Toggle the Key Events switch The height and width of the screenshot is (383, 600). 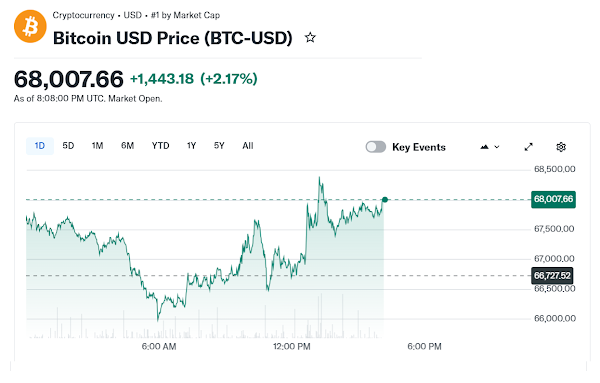375,147
